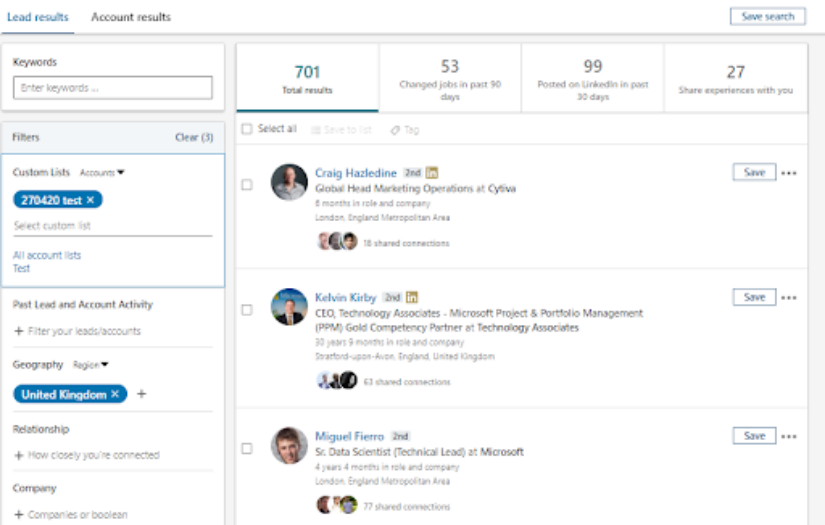Click the Enter keywords input field
825x525 pixels.
[x=113, y=88]
